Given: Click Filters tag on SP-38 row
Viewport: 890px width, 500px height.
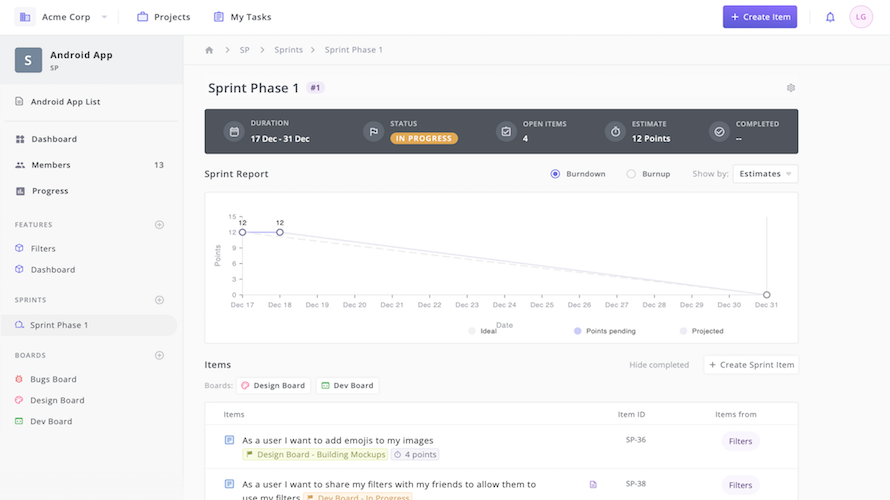Looking at the screenshot, I should click(740, 485).
